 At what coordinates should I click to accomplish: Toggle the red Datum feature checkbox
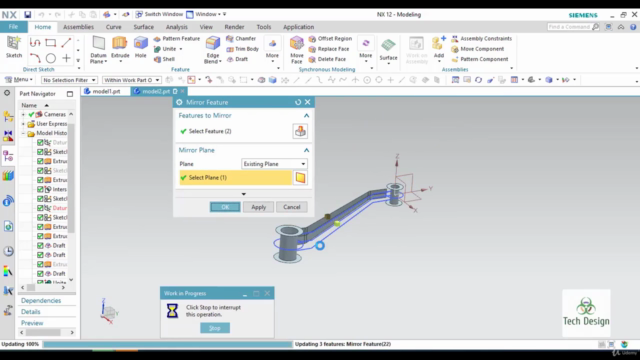coord(40,208)
